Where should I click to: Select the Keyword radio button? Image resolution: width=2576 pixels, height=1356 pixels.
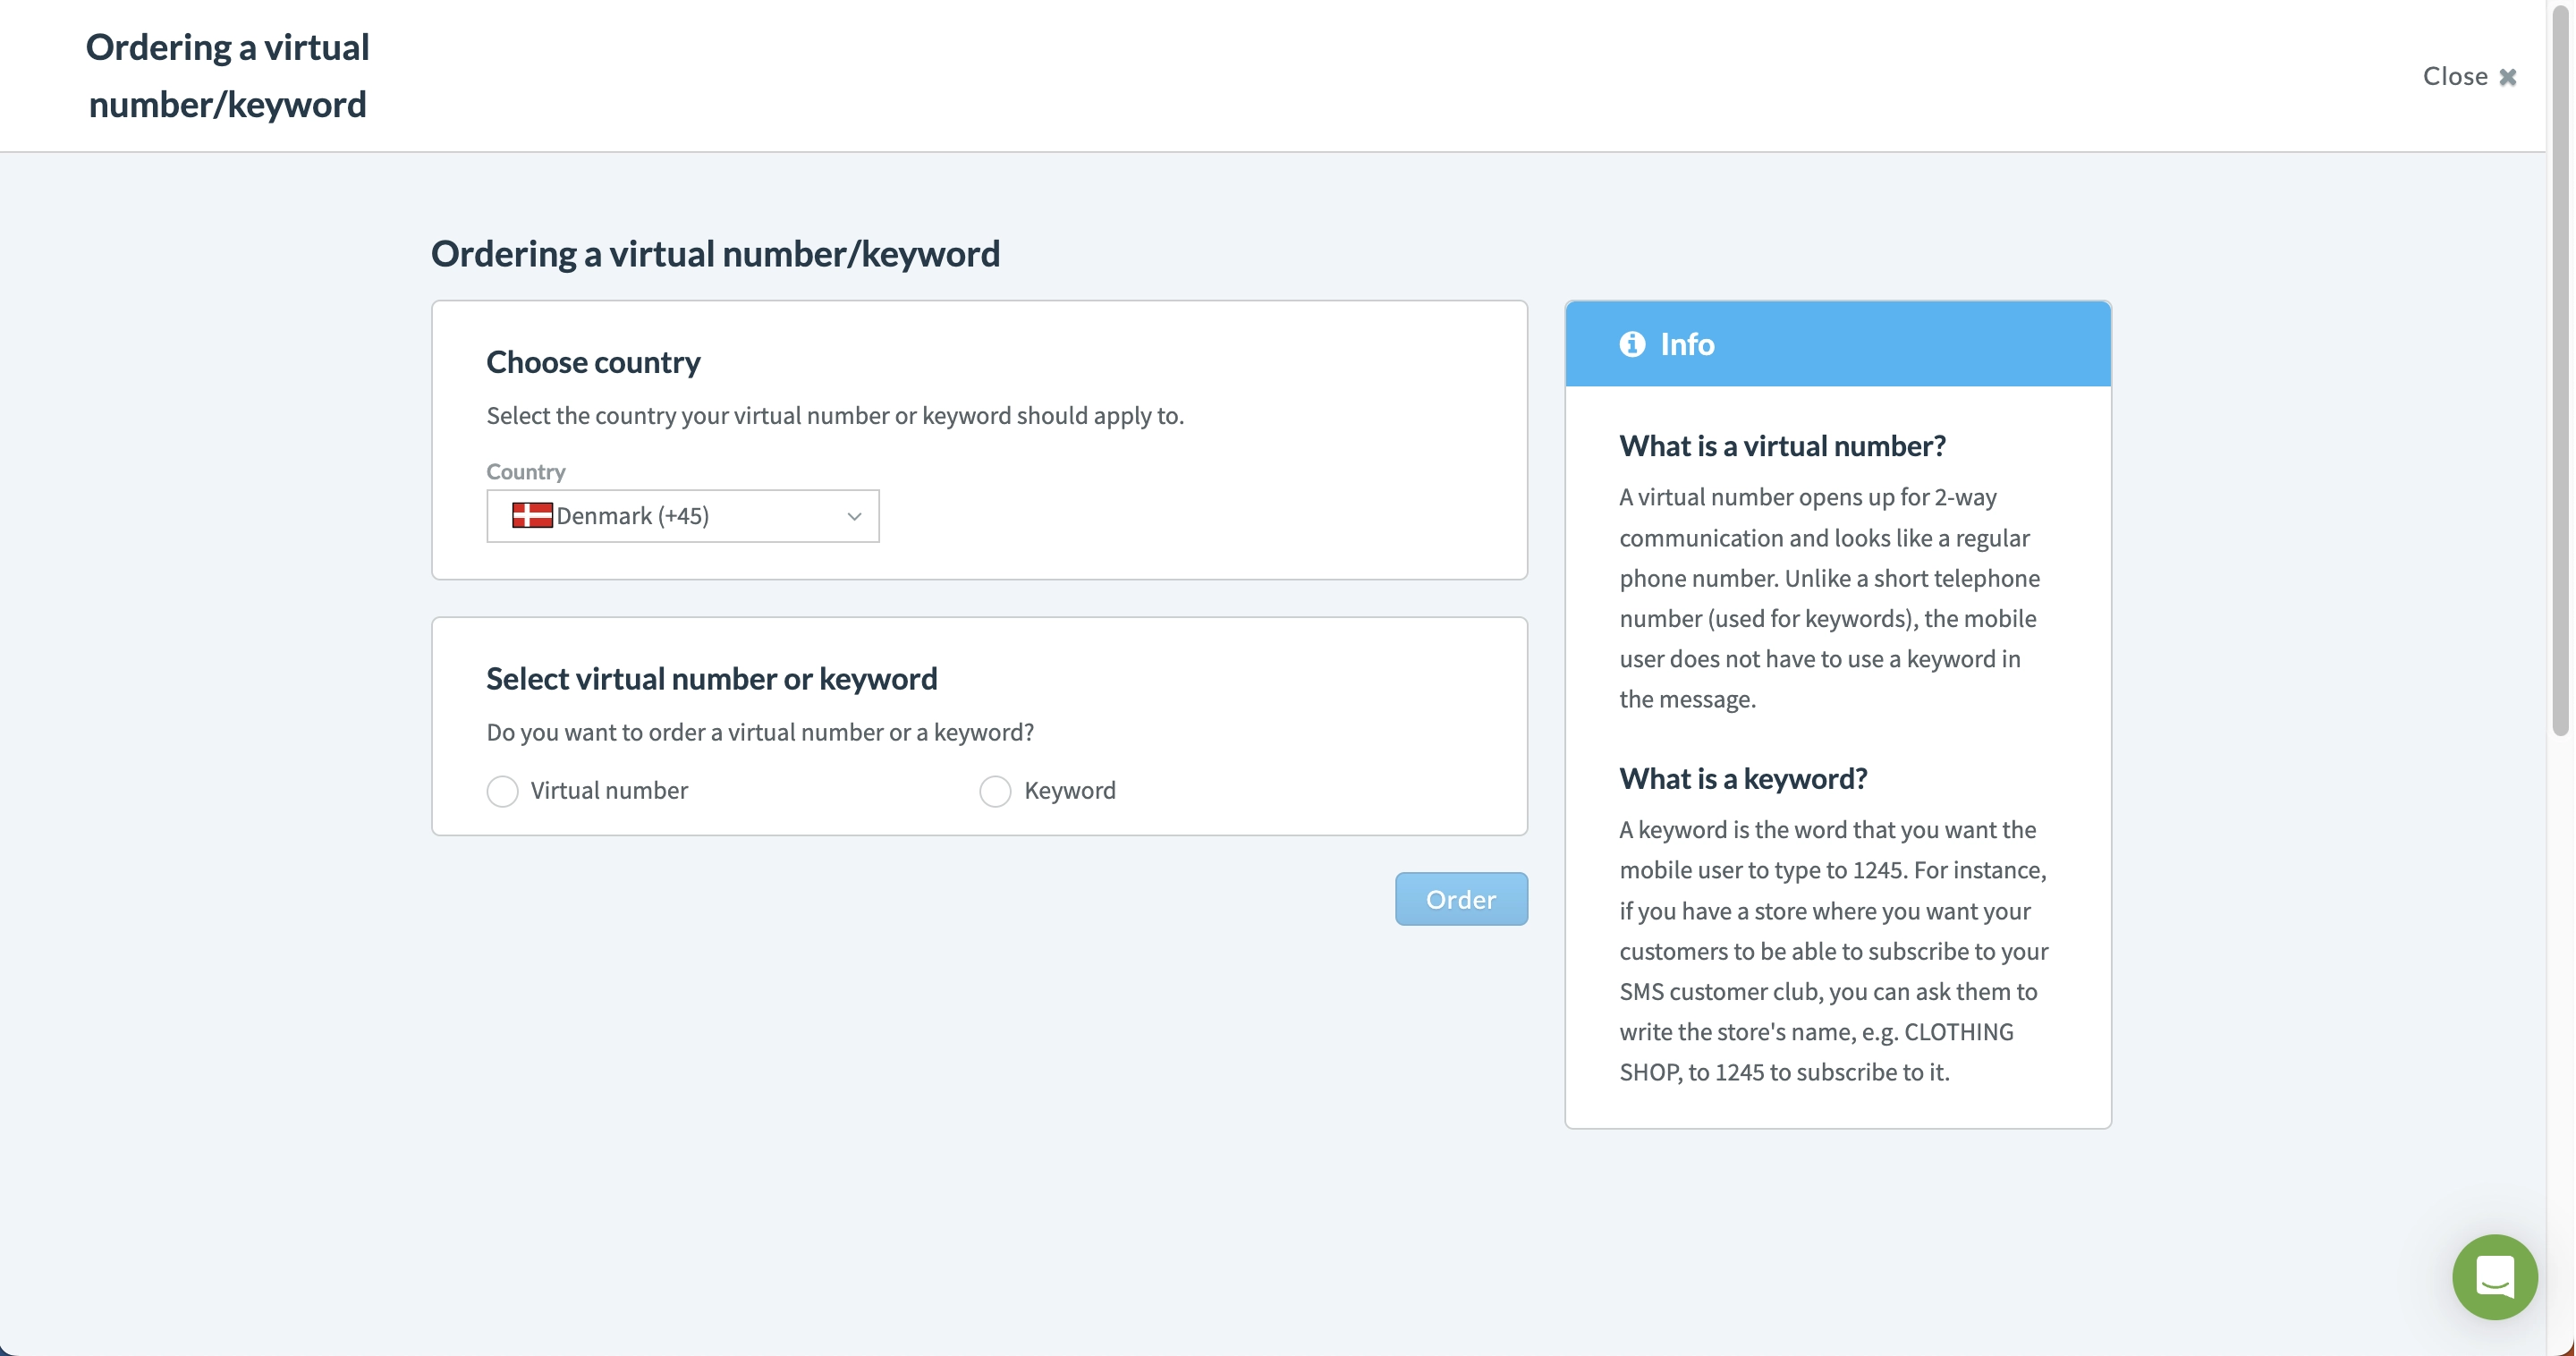[993, 789]
